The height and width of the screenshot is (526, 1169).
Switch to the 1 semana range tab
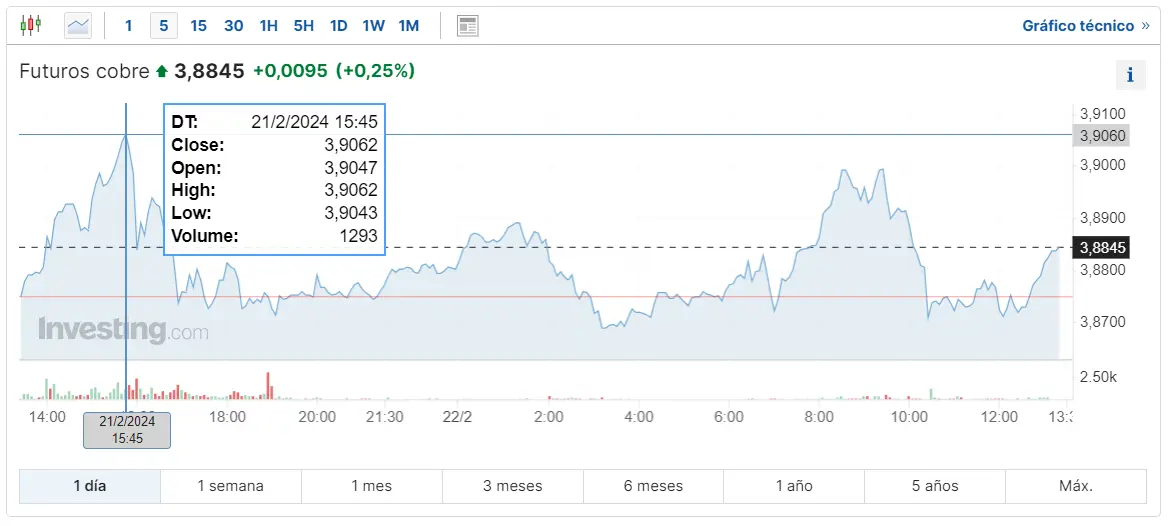tap(230, 486)
